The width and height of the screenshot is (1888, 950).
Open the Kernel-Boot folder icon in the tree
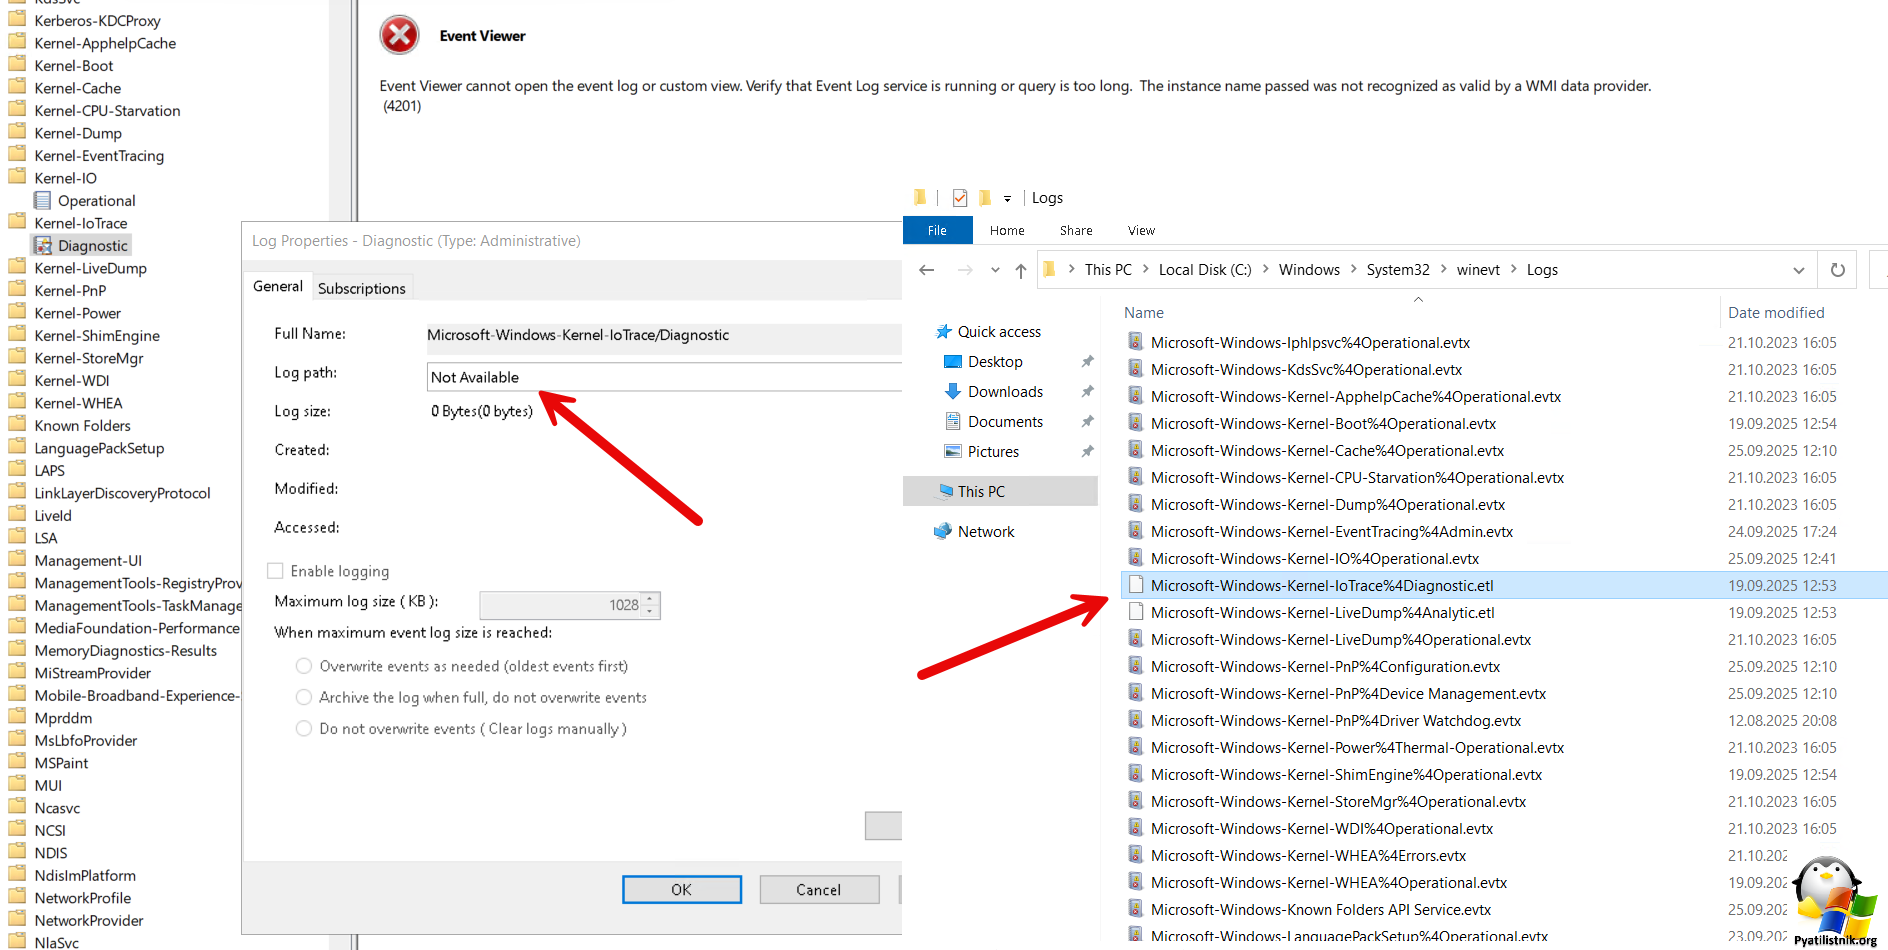click(17, 65)
